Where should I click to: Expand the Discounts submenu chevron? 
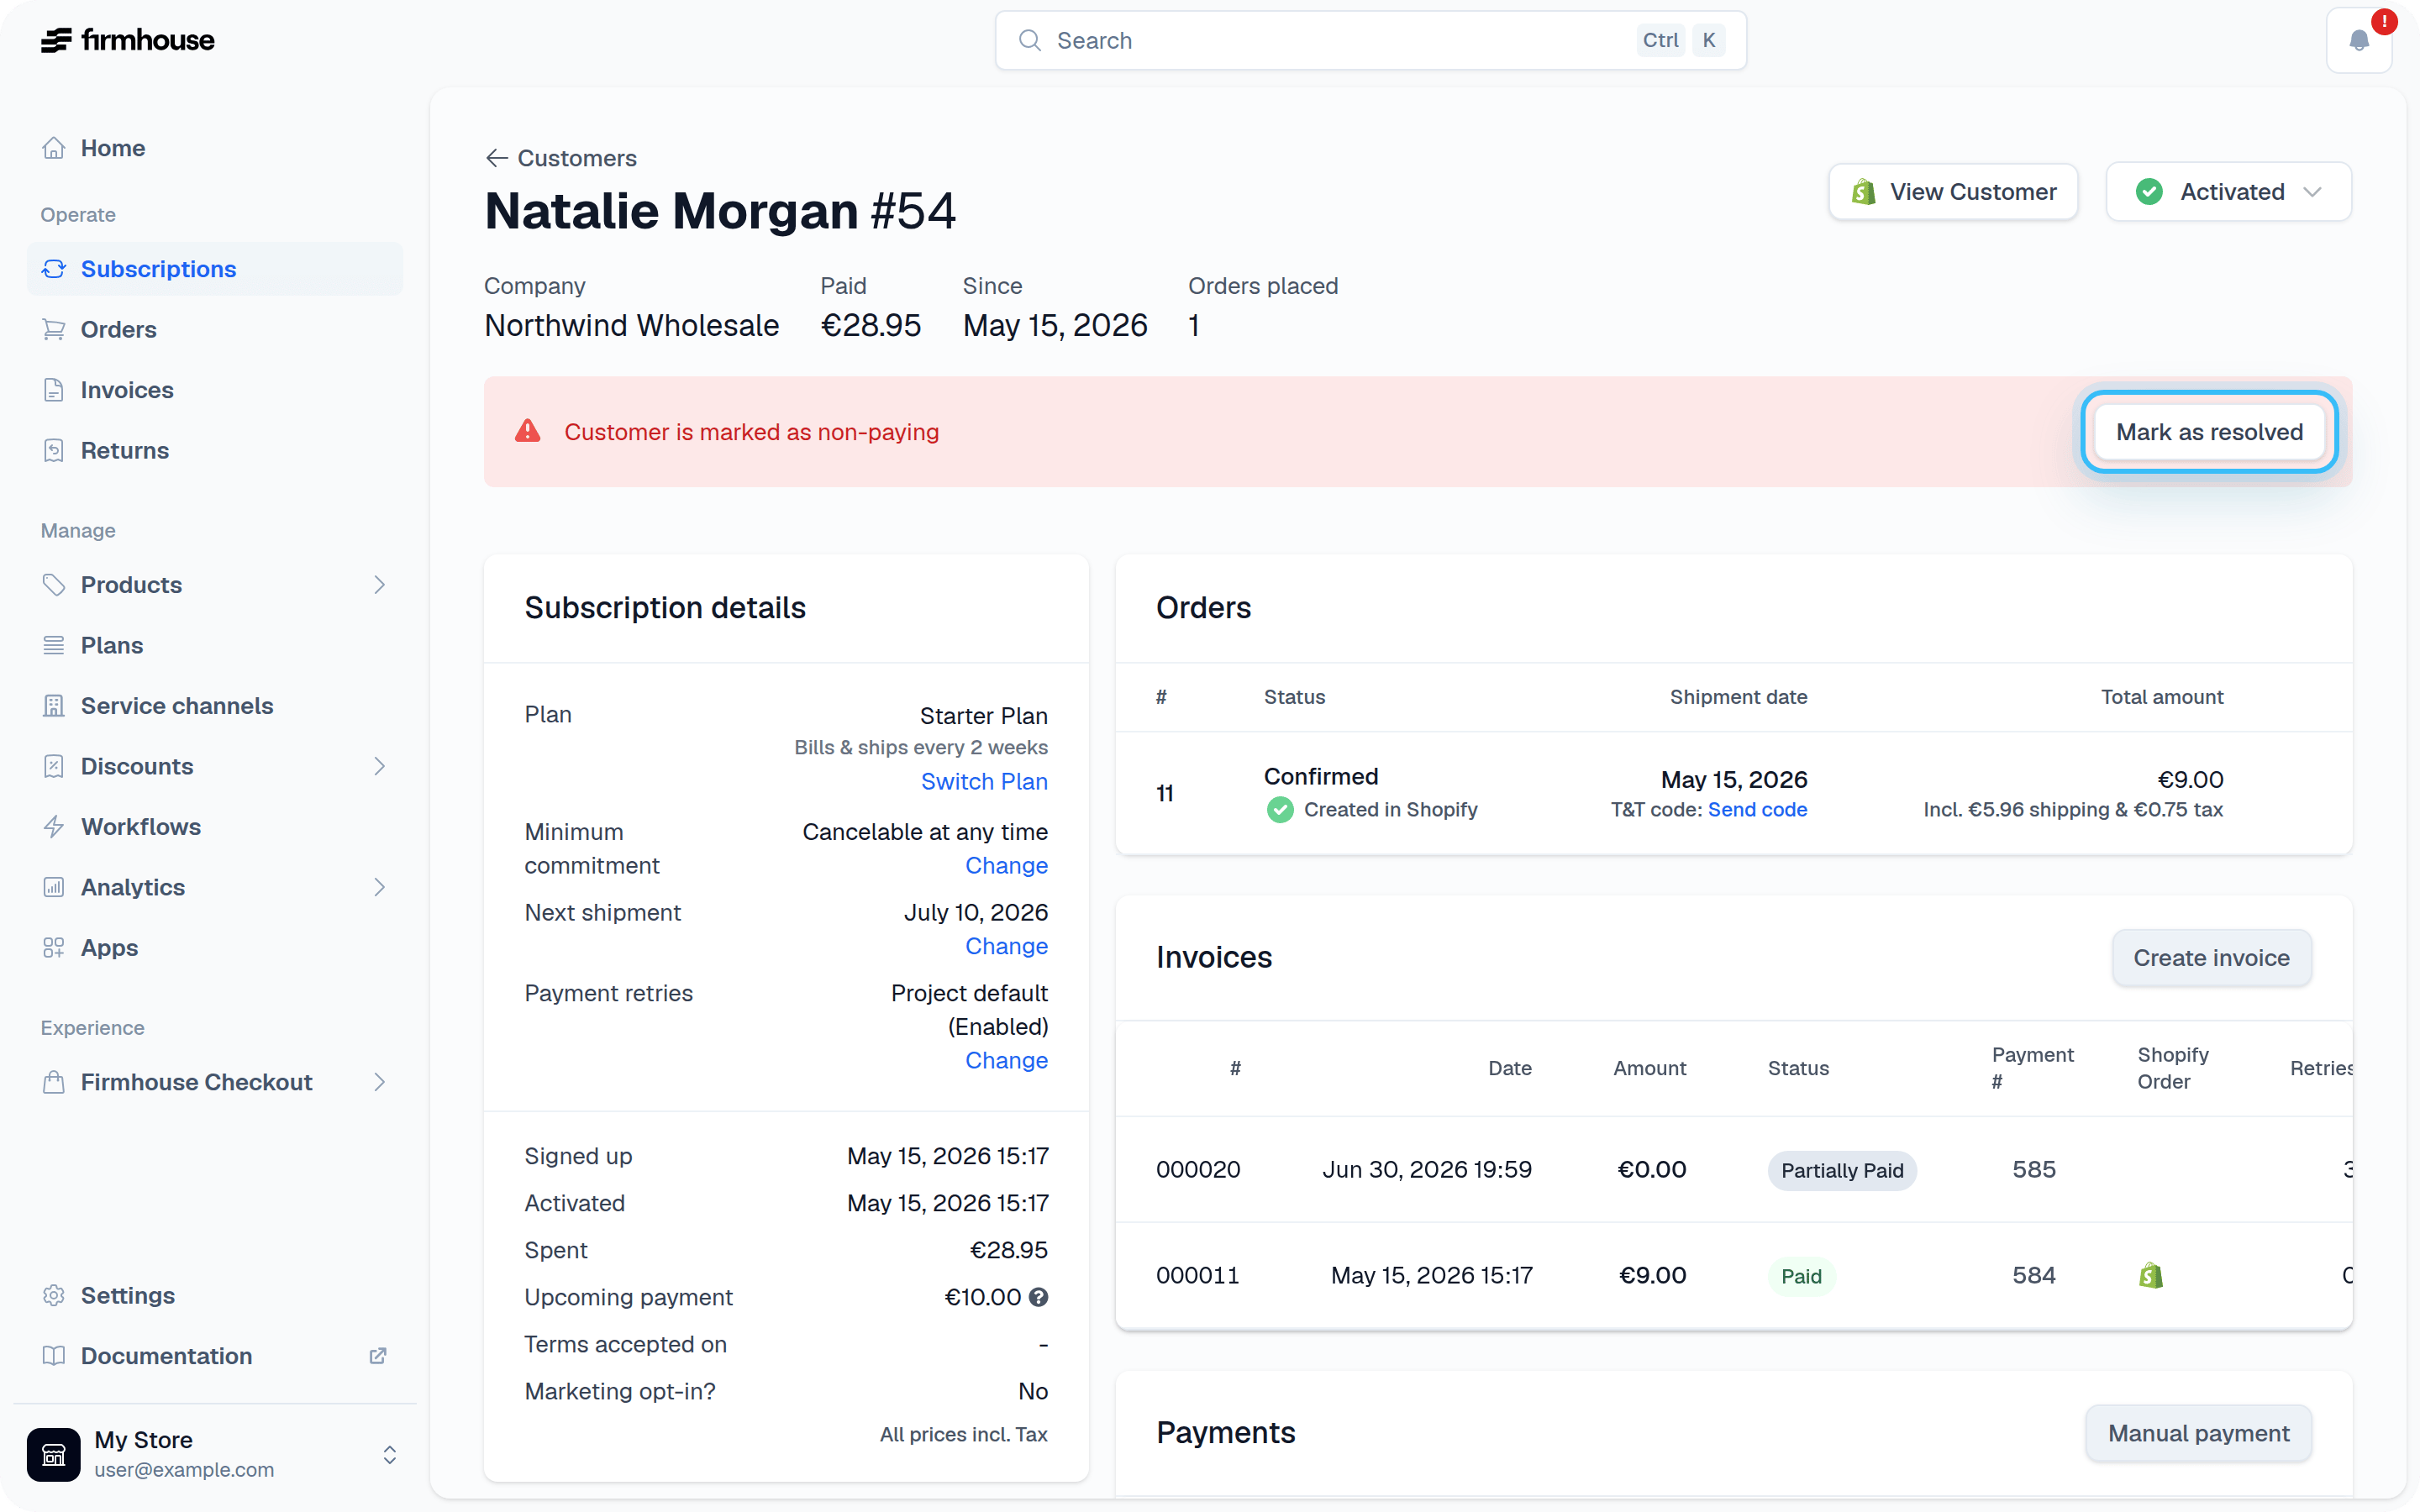pos(379,766)
